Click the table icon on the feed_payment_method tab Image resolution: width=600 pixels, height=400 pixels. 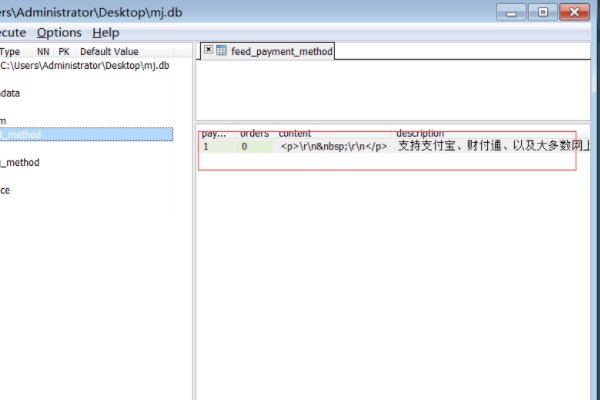coord(222,50)
